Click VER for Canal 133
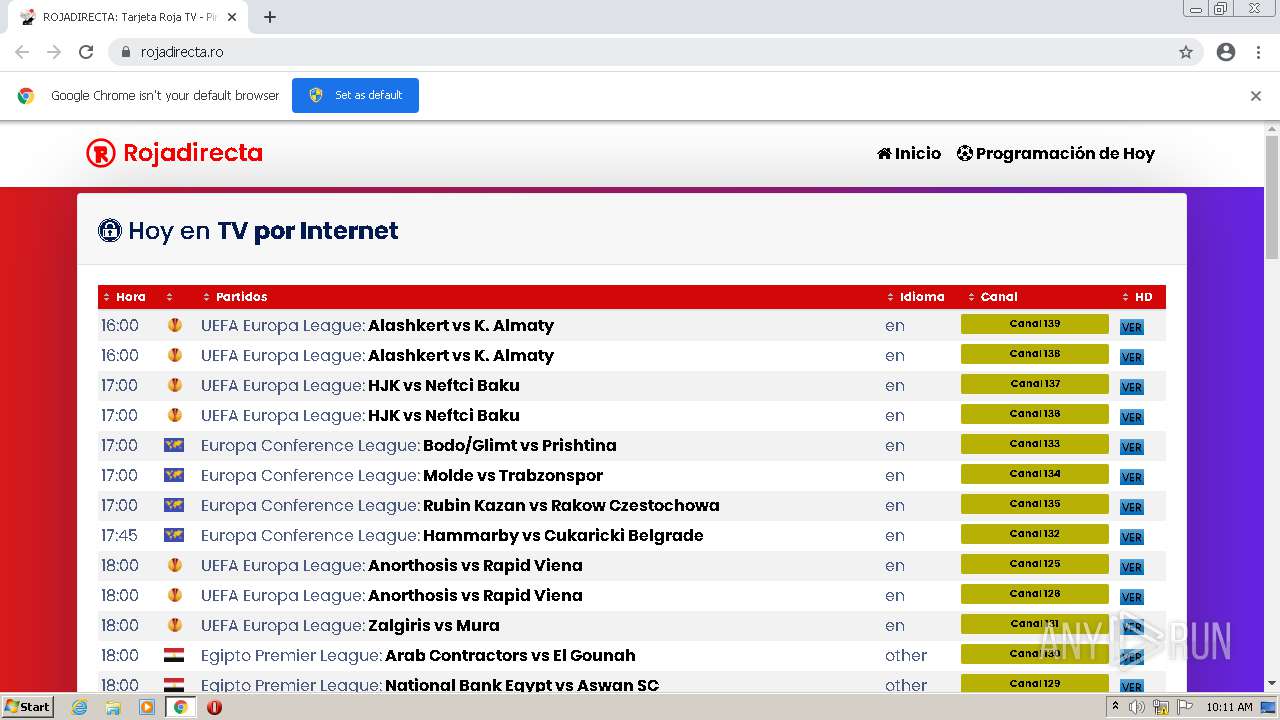The height and width of the screenshot is (720, 1280). (1131, 447)
